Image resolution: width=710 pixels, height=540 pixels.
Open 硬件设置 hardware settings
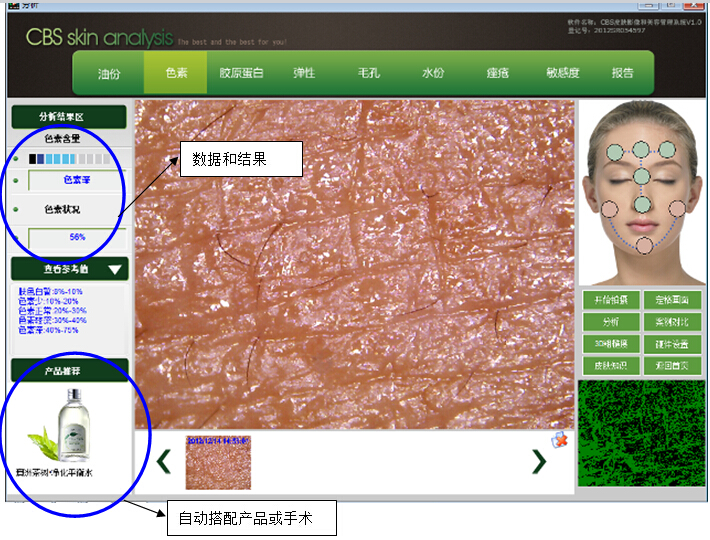(x=672, y=344)
